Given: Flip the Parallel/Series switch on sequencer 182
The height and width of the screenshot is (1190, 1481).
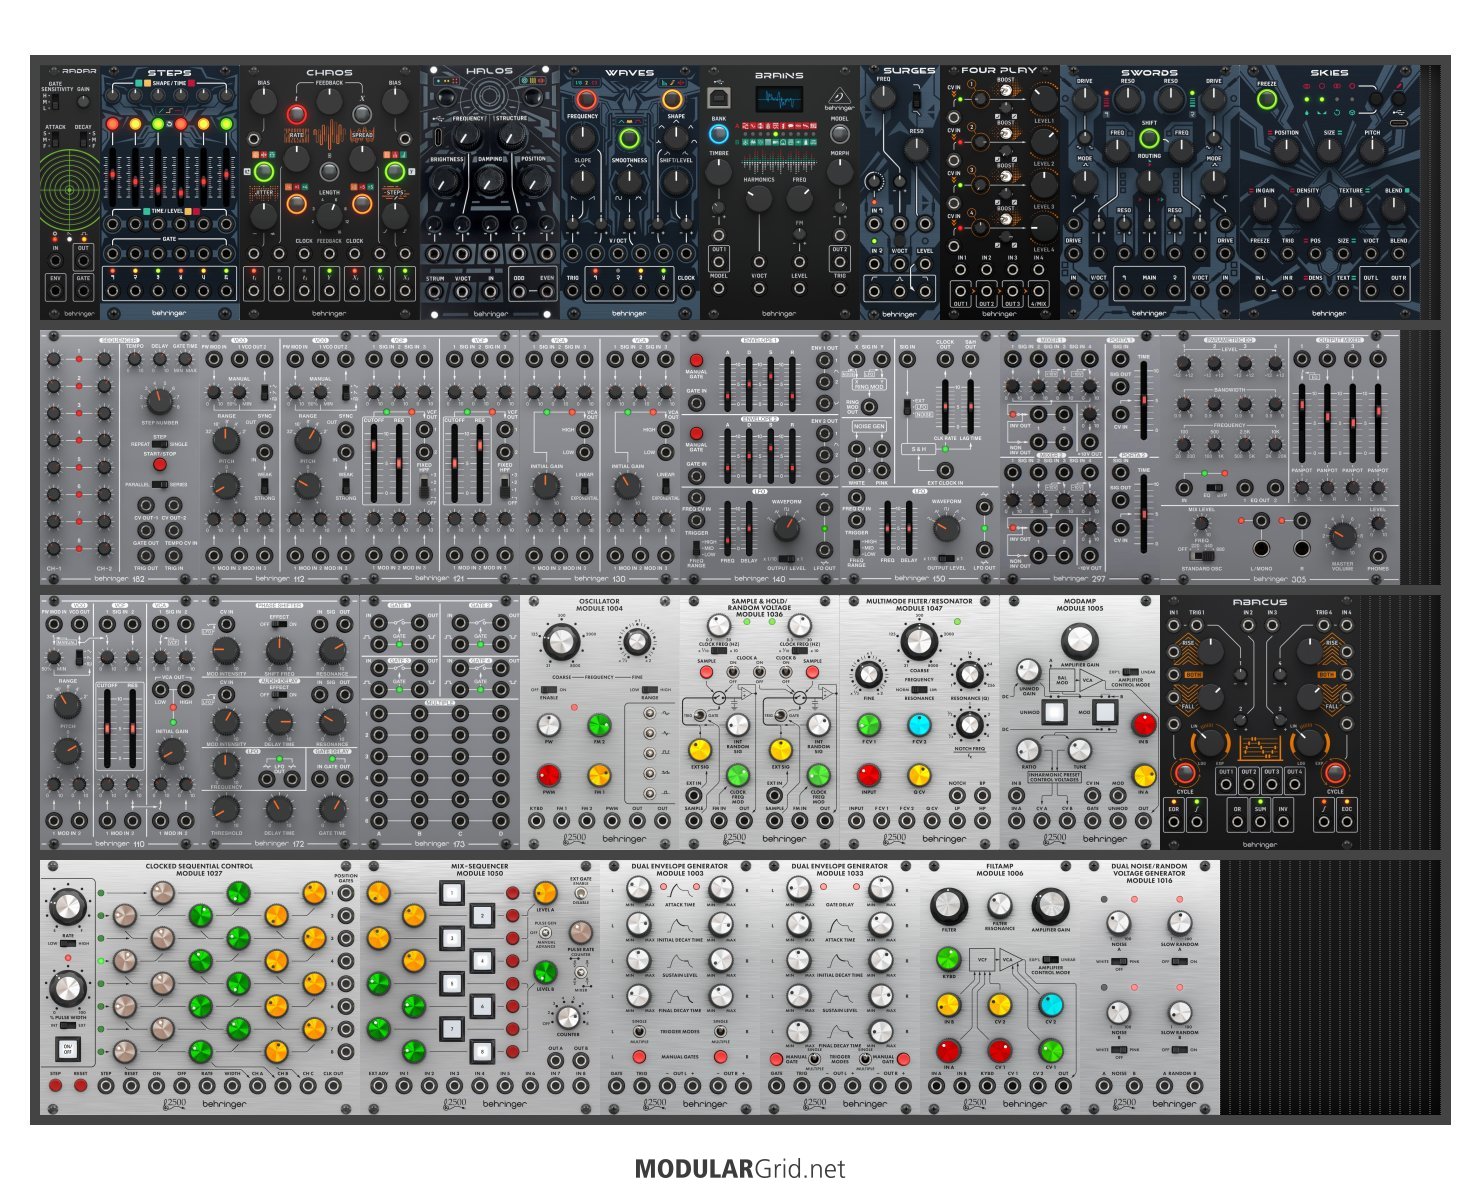Looking at the screenshot, I should click(x=160, y=484).
